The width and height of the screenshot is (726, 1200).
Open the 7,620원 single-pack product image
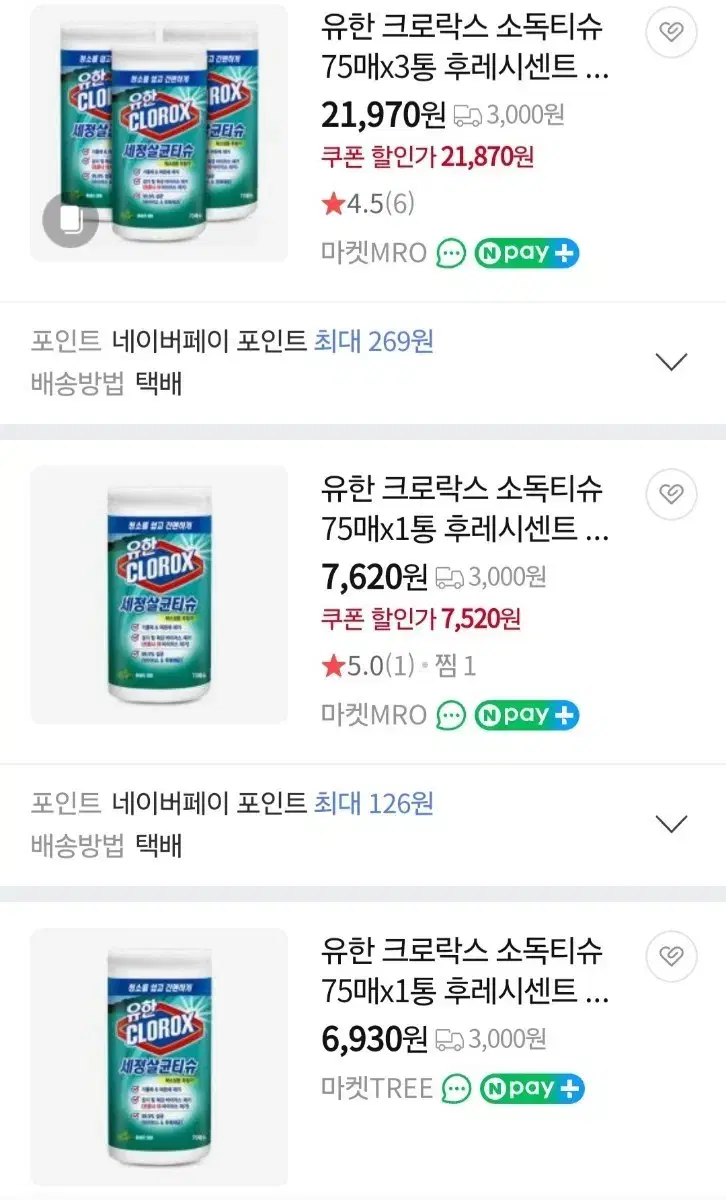(x=159, y=595)
